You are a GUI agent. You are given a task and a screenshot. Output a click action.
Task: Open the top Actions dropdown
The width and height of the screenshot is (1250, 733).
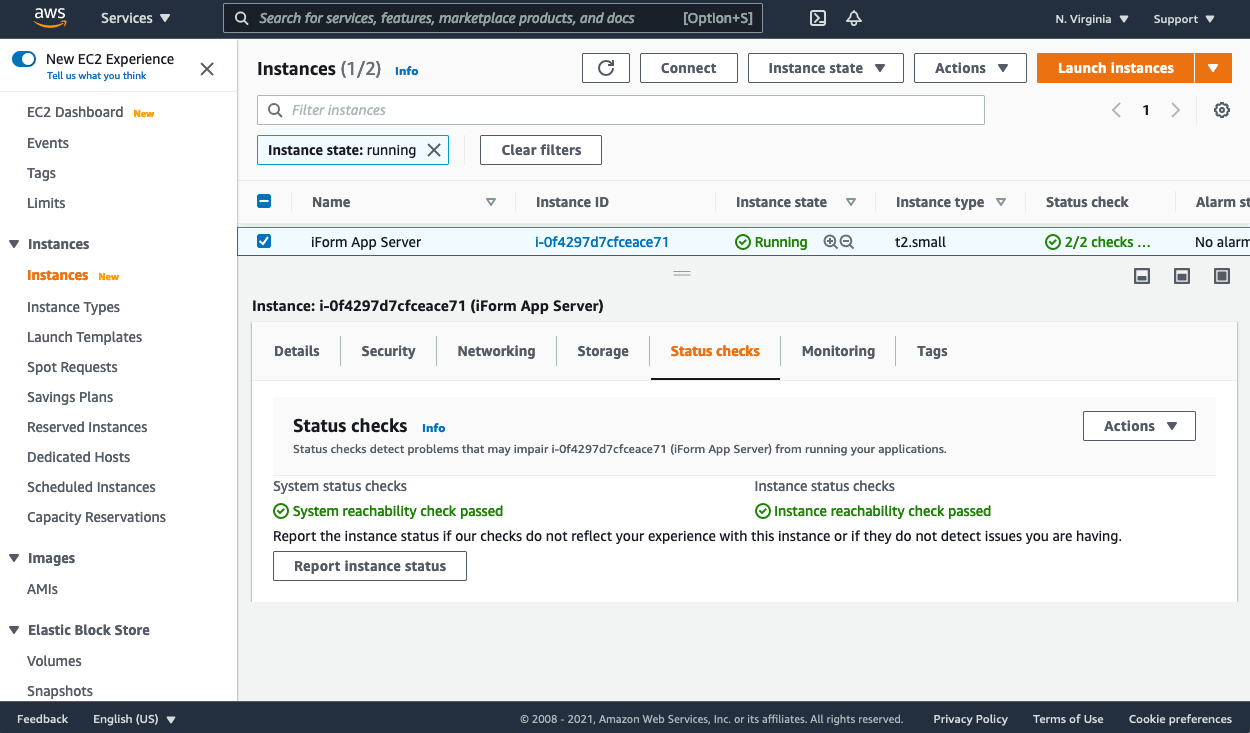click(970, 68)
